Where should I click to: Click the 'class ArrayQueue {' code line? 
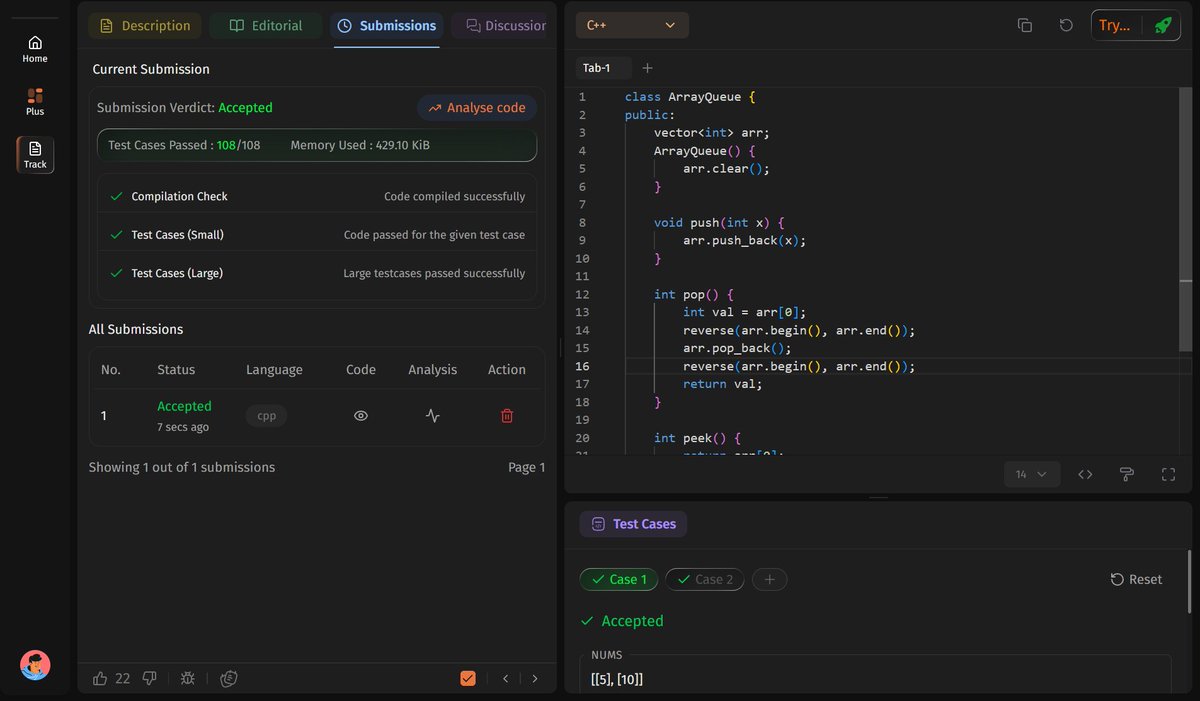pyautogui.click(x=690, y=97)
